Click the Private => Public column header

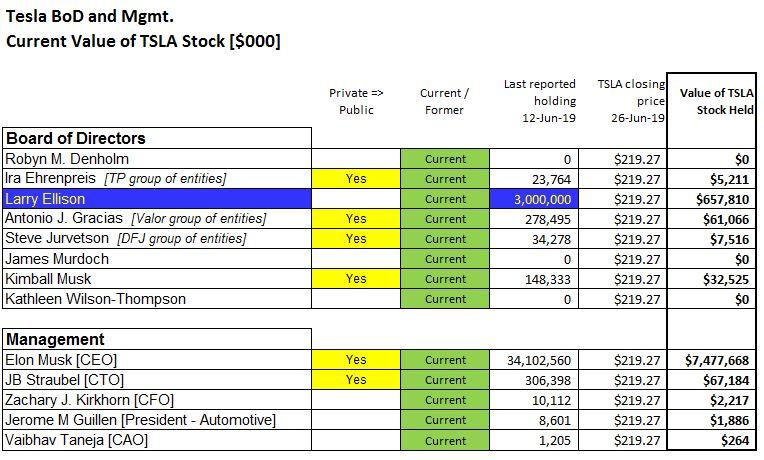(x=356, y=102)
